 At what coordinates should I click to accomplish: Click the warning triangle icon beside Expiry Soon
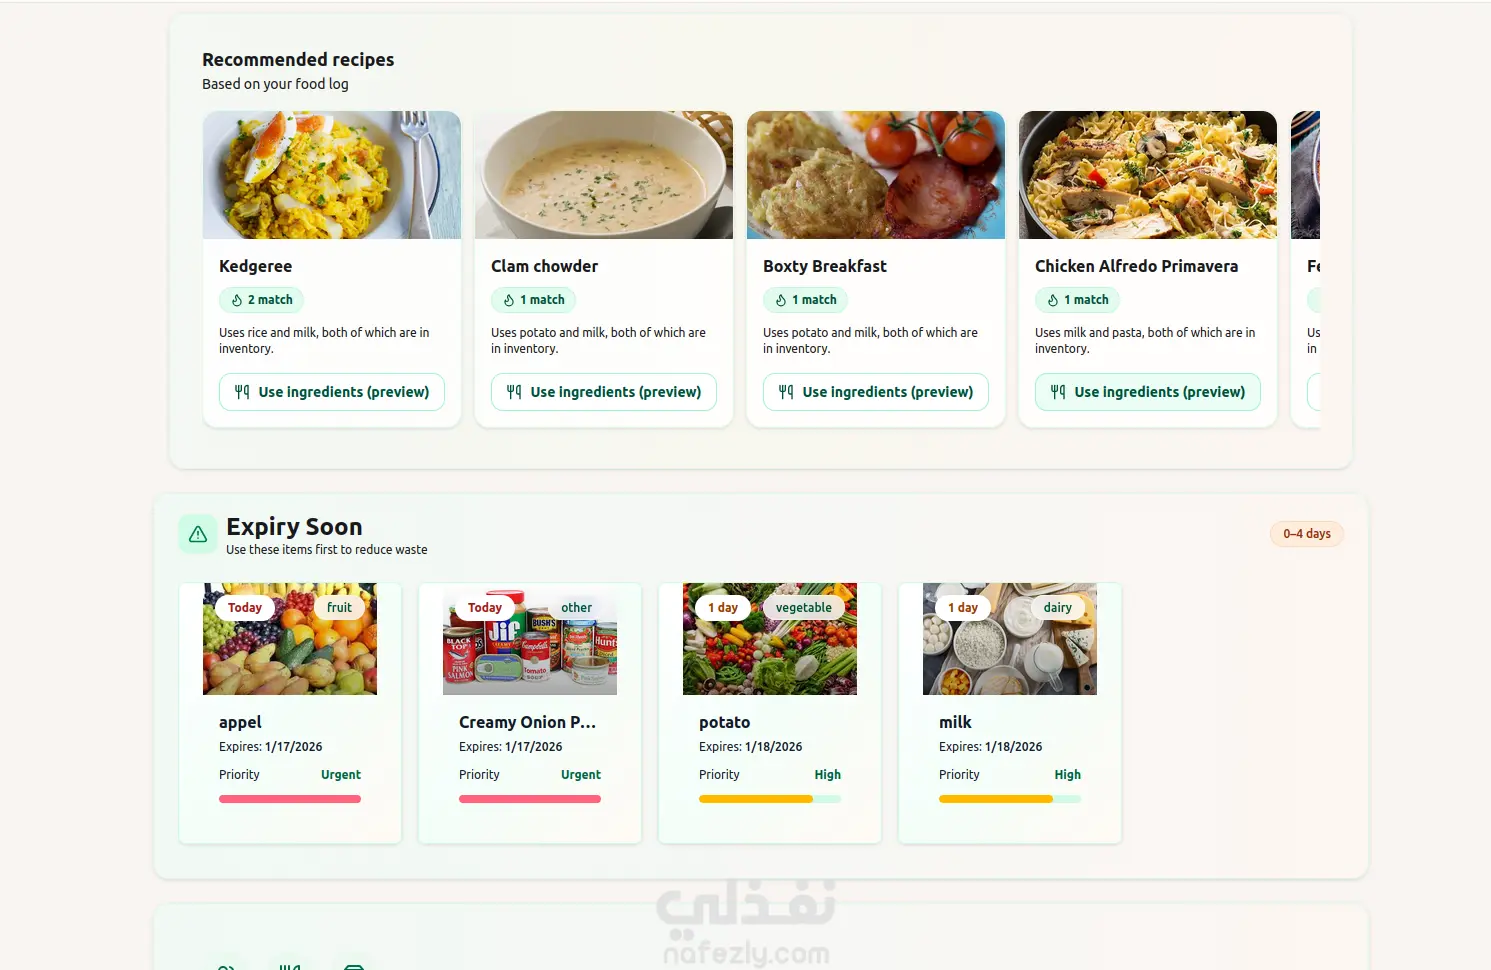(198, 534)
